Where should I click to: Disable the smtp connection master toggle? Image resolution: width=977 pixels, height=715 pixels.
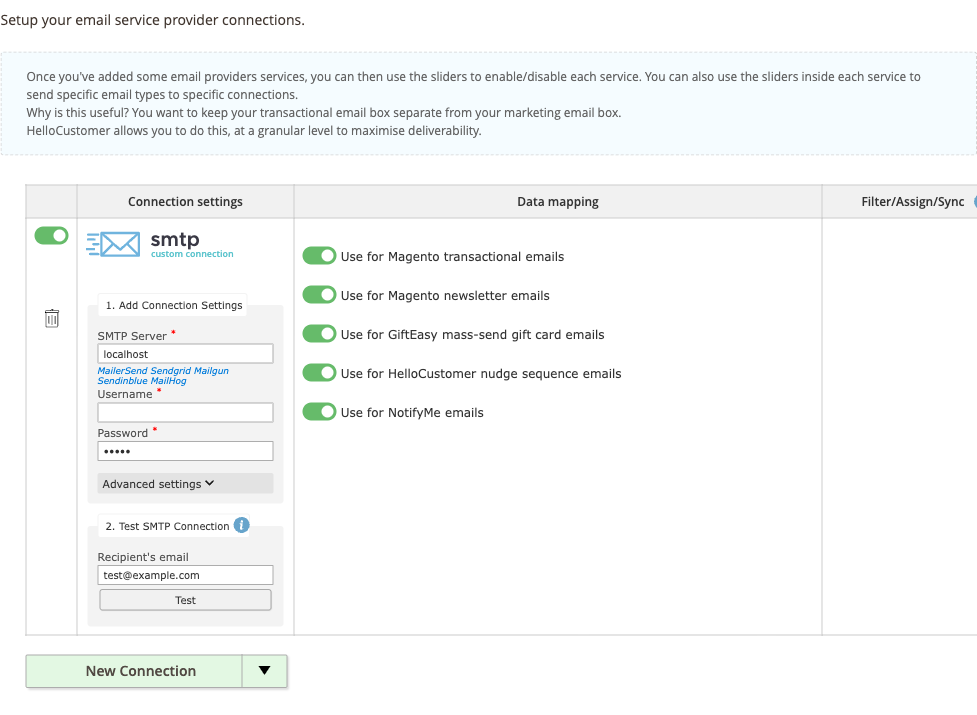click(52, 235)
